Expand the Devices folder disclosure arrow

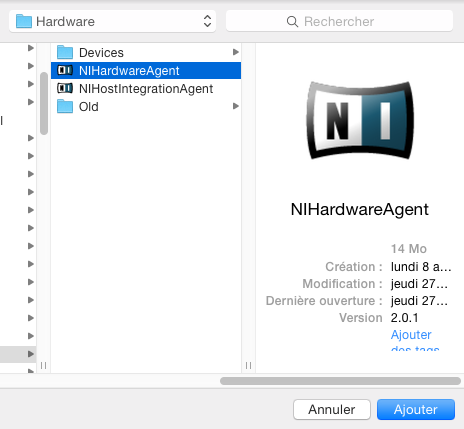click(236, 52)
